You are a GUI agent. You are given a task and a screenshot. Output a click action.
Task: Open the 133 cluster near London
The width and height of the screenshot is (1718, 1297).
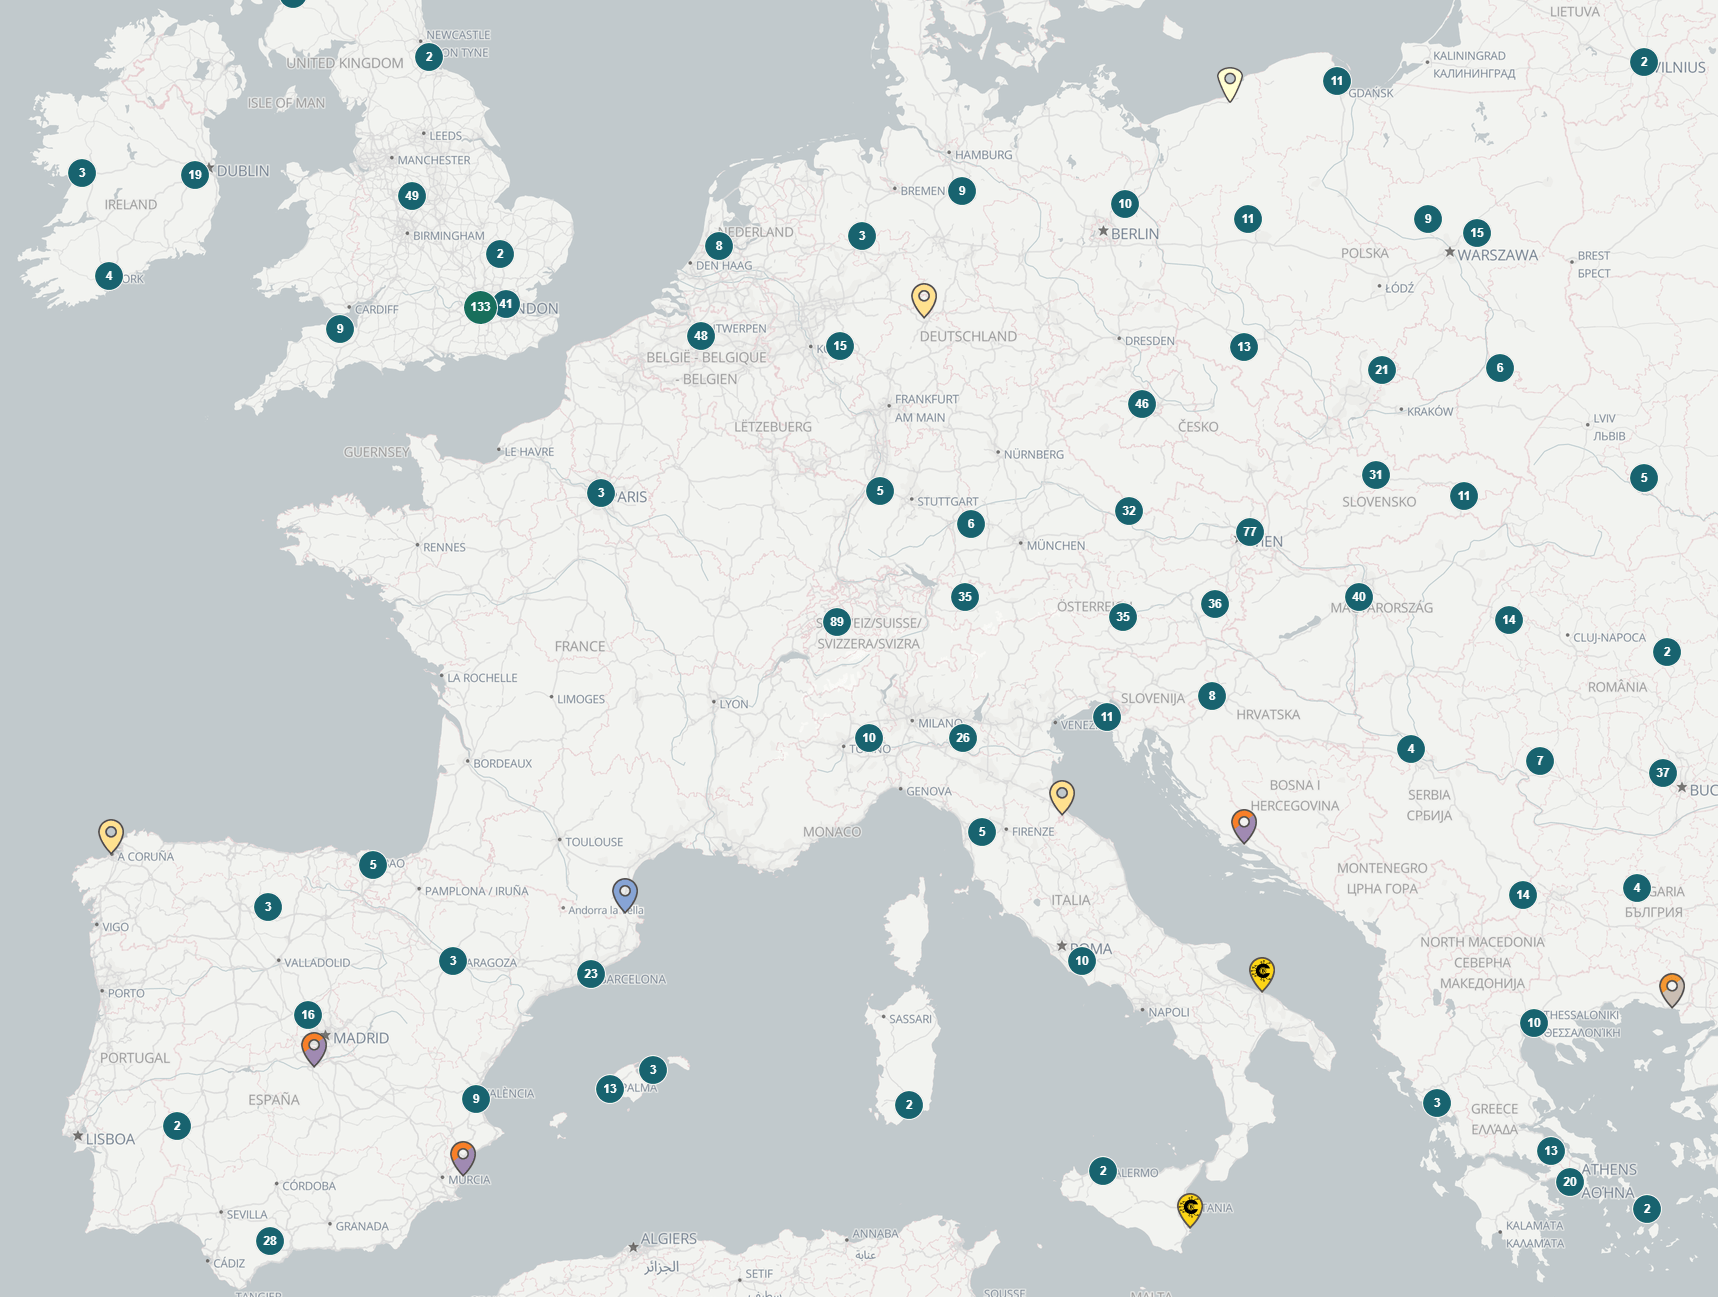479,307
